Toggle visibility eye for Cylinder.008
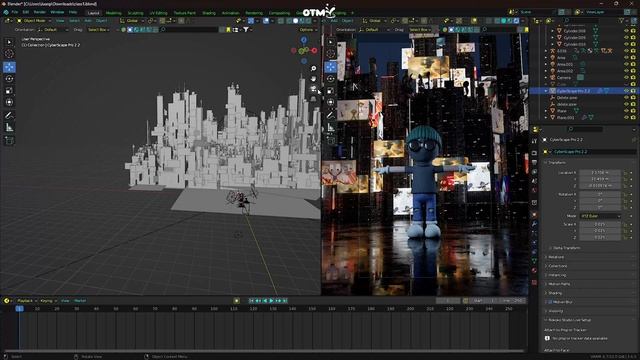Screen dimensions: 640x360 click(x=627, y=31)
